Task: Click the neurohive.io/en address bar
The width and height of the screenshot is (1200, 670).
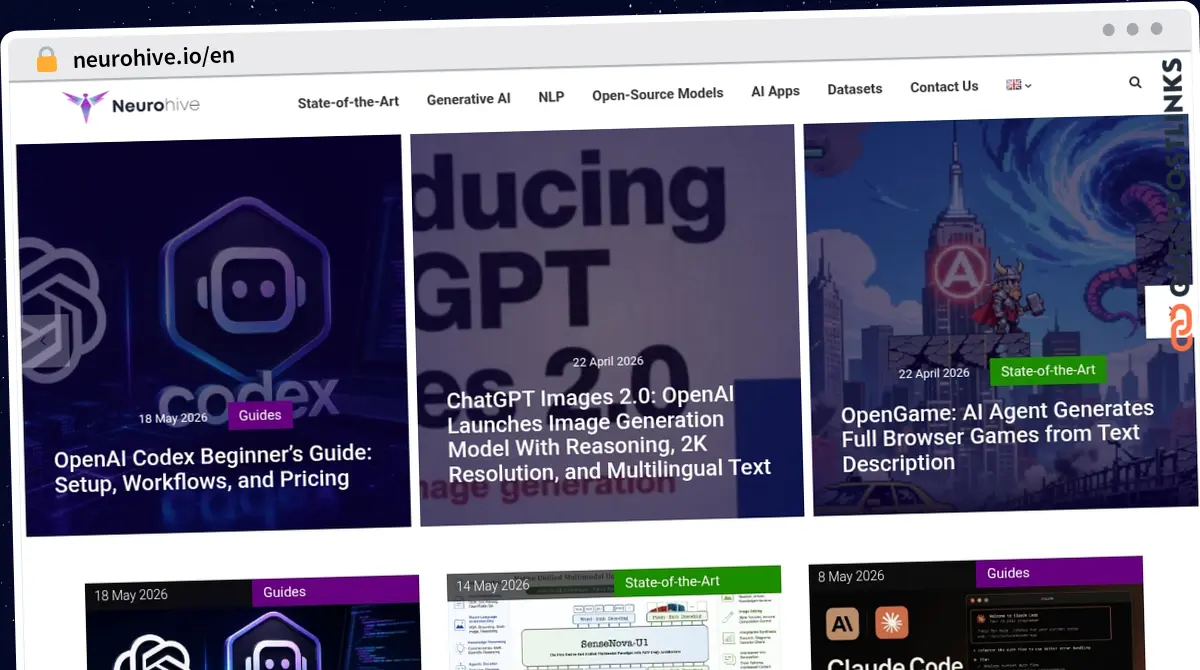Action: pos(154,57)
